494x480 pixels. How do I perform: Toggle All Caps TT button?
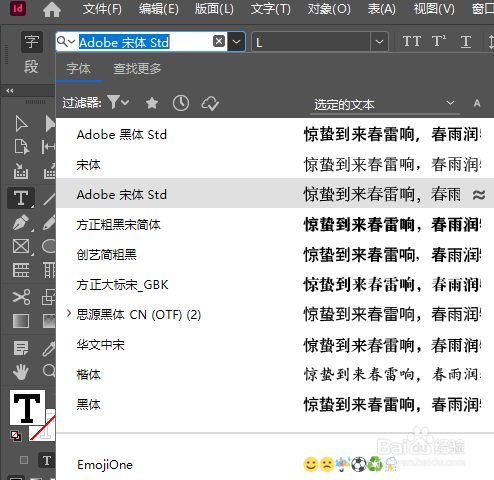click(412, 42)
